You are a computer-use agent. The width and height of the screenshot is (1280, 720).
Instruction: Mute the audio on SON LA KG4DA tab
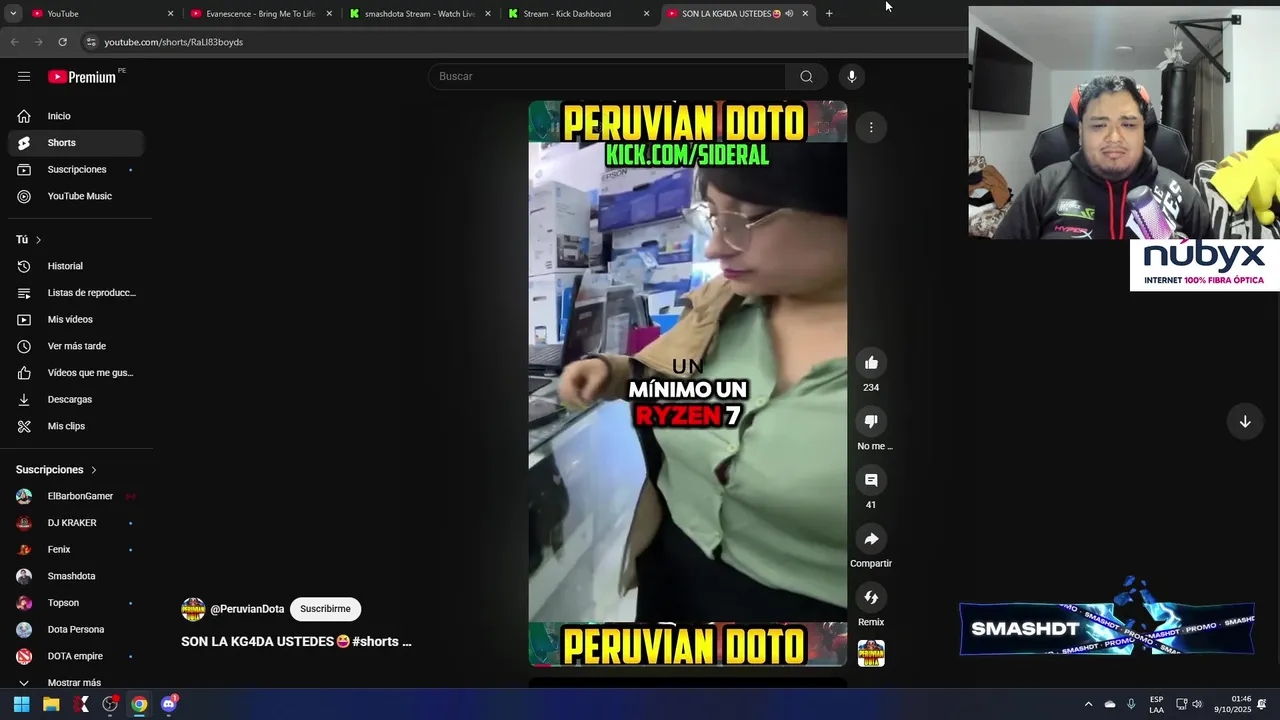789,14
